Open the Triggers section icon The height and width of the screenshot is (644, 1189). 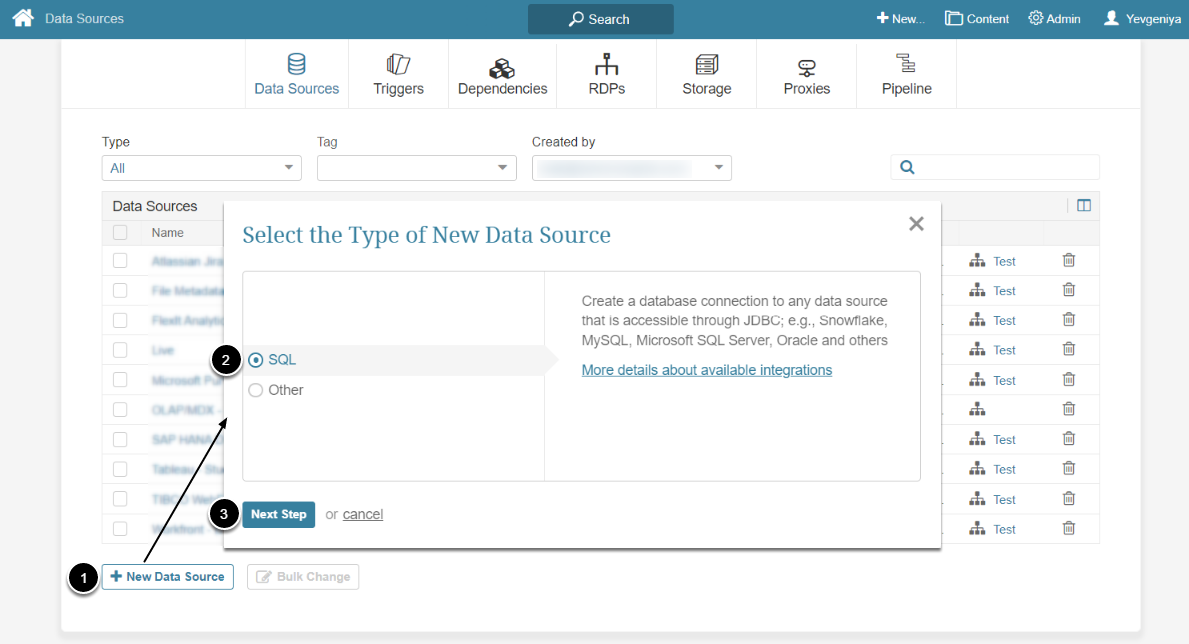tap(398, 65)
